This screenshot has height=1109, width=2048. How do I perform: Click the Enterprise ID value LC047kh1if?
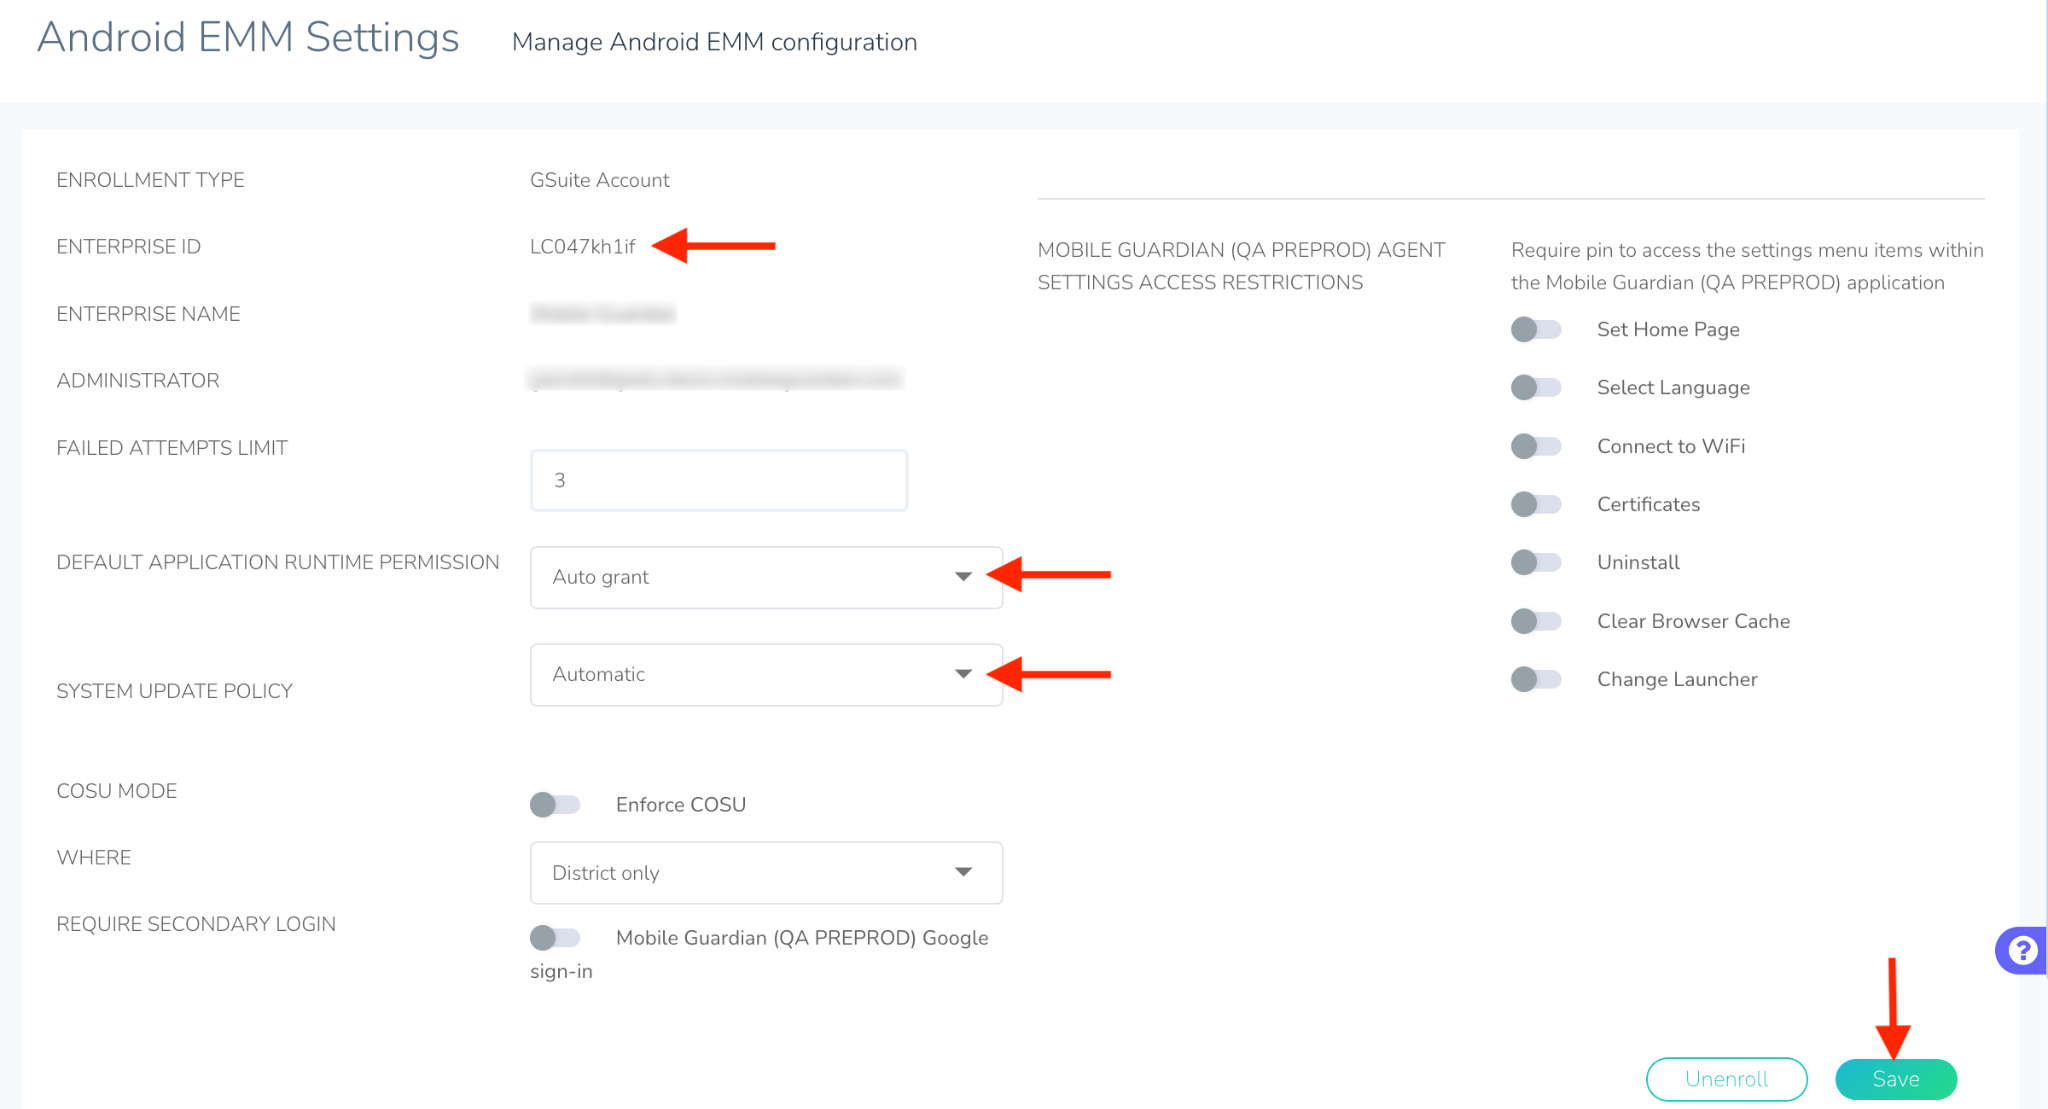point(582,246)
